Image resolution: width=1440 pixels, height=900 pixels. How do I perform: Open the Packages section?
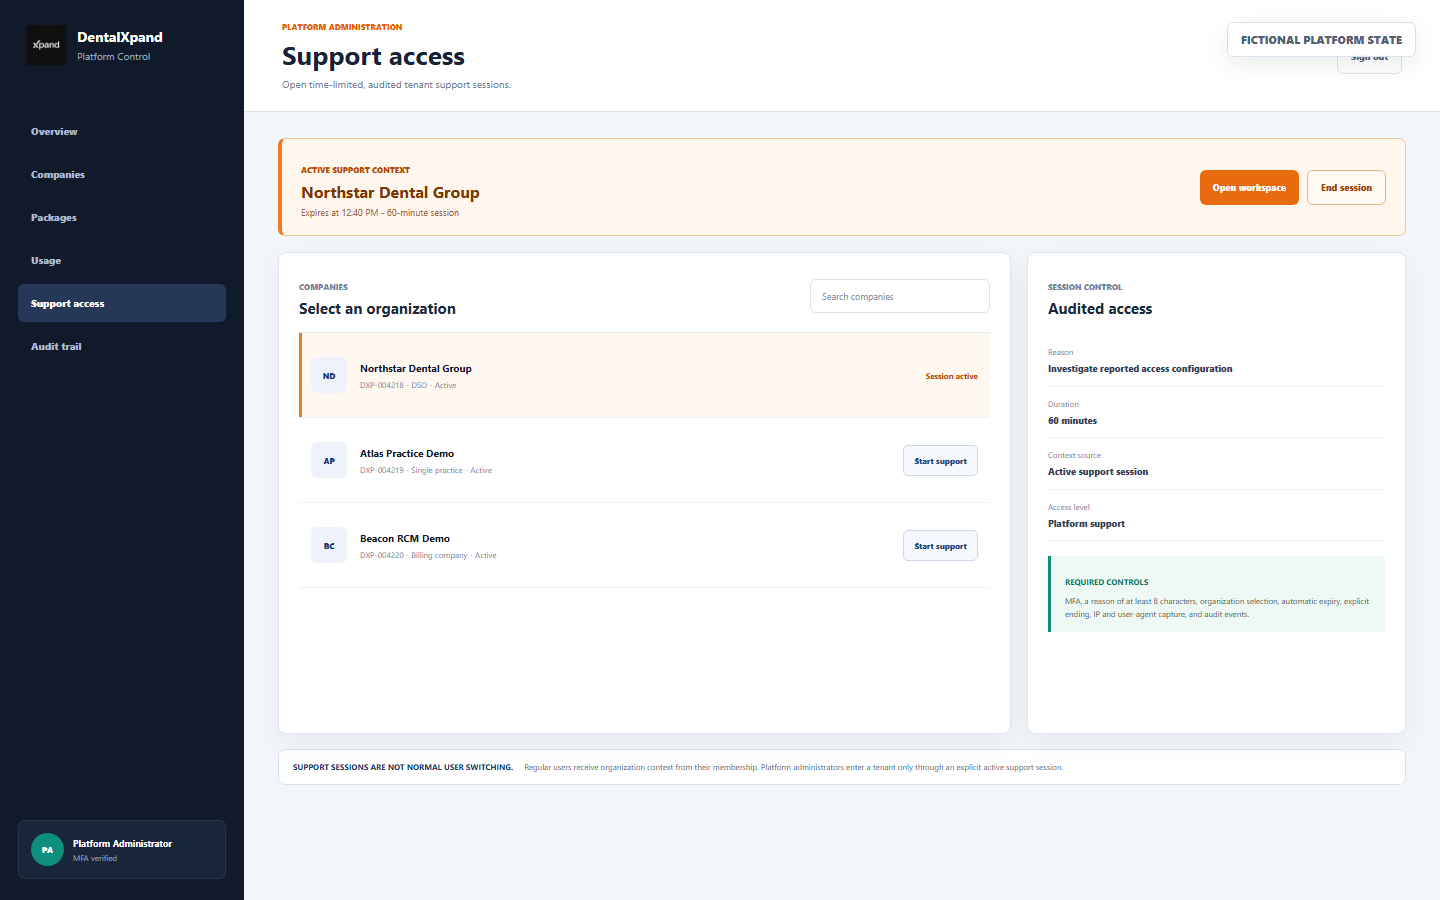point(122,218)
